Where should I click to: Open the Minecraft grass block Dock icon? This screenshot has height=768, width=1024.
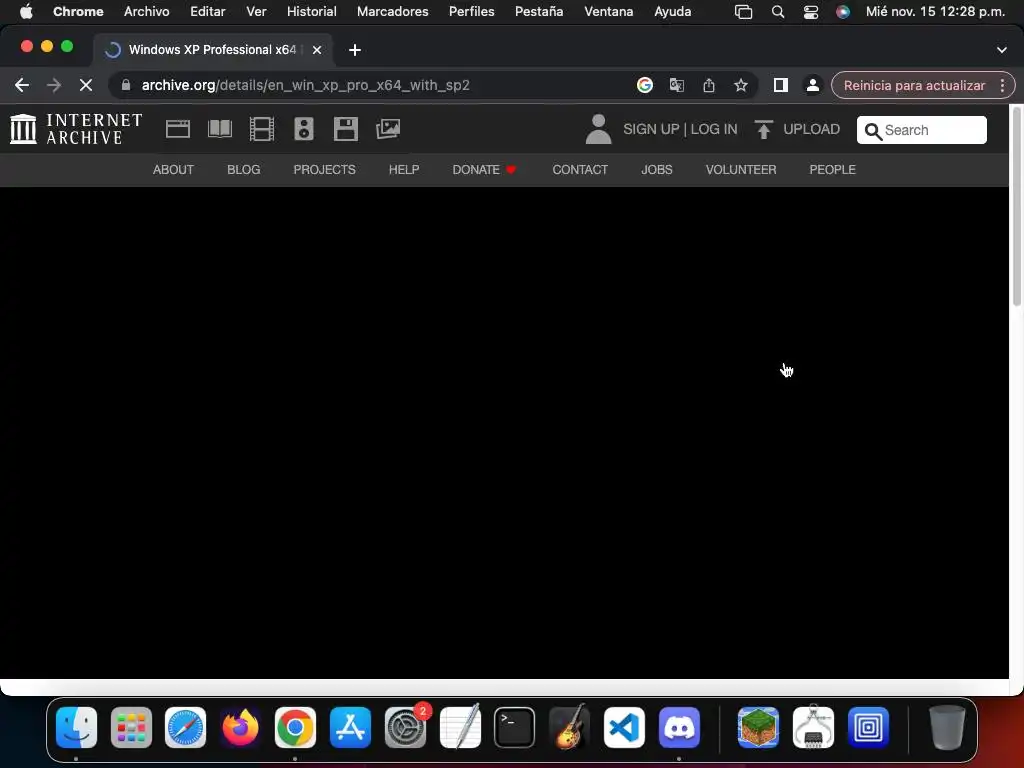tap(758, 728)
